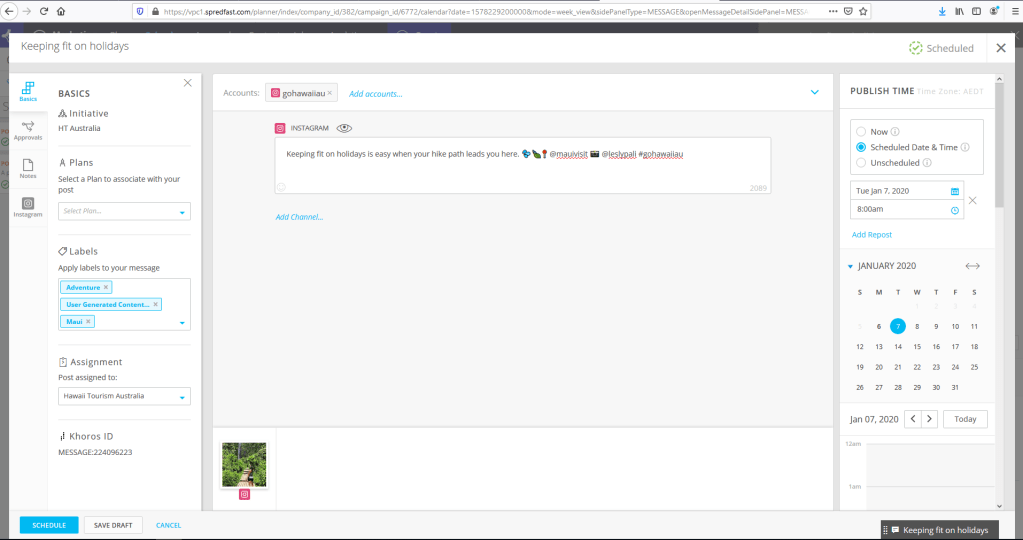Choose Scheduled Date & Time option
The image size is (1023, 540).
point(861,147)
